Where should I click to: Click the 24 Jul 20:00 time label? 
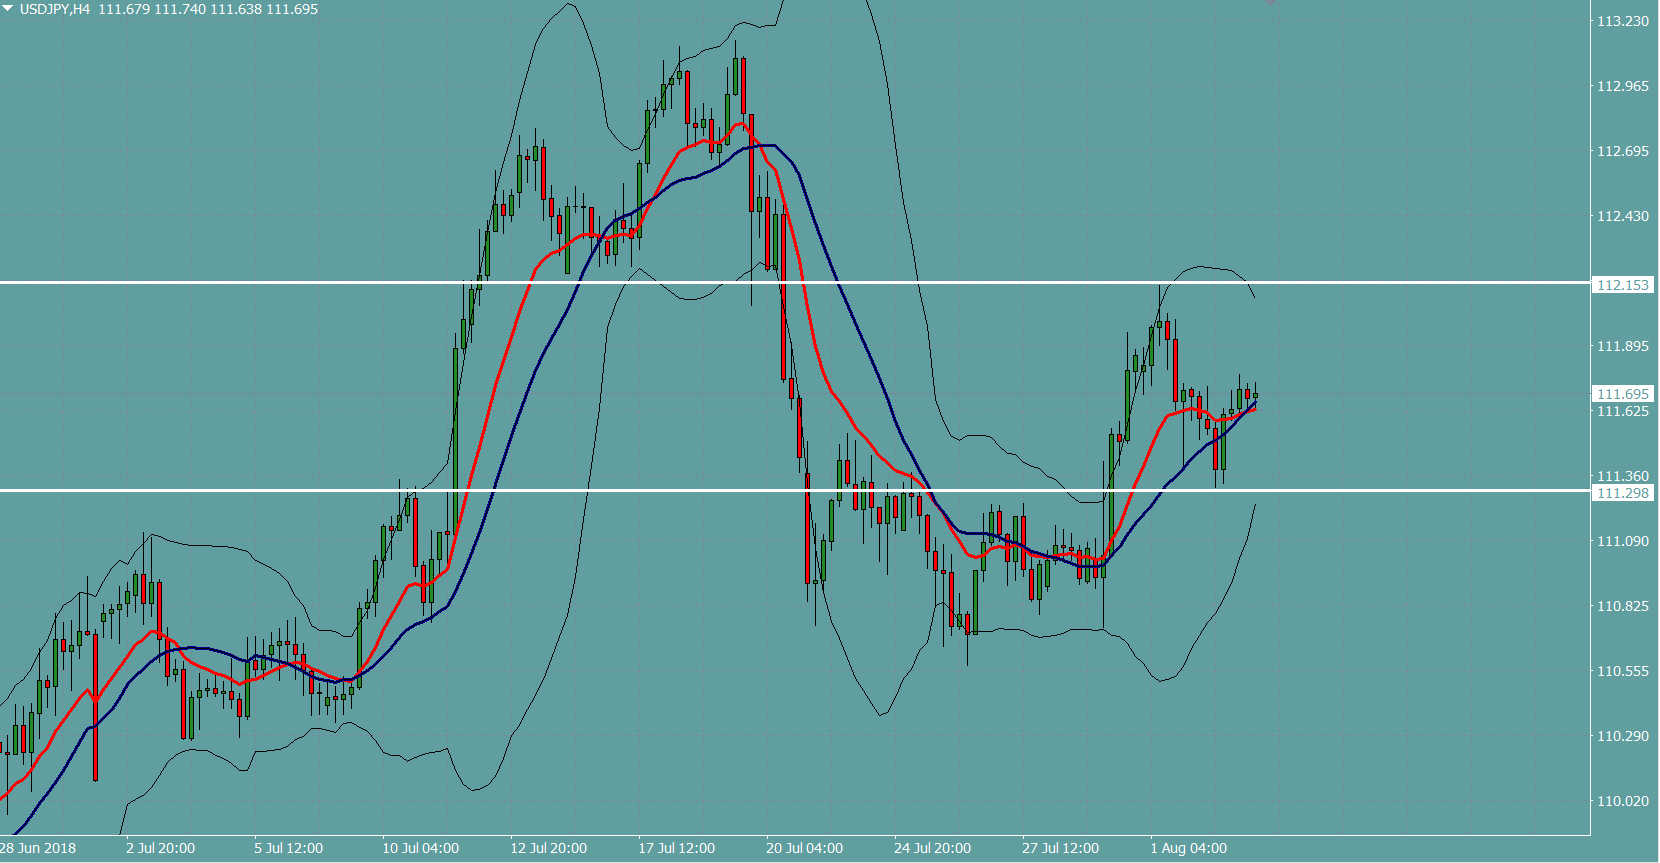pyautogui.click(x=932, y=848)
